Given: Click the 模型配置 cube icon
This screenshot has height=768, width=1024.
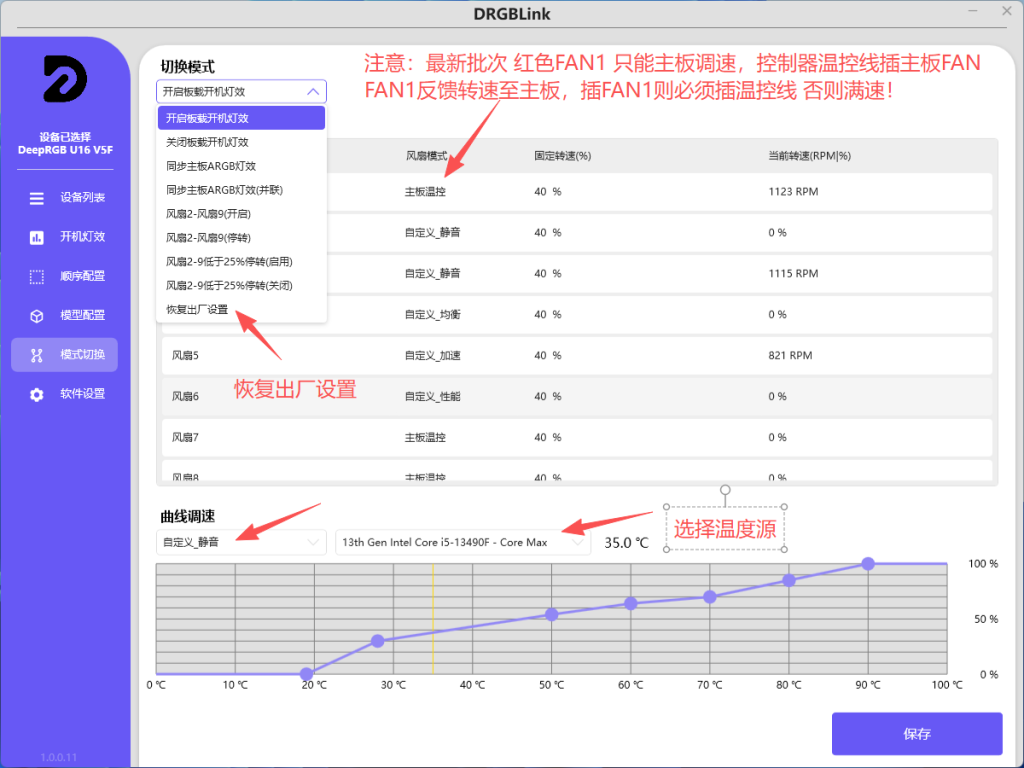Looking at the screenshot, I should (x=37, y=315).
